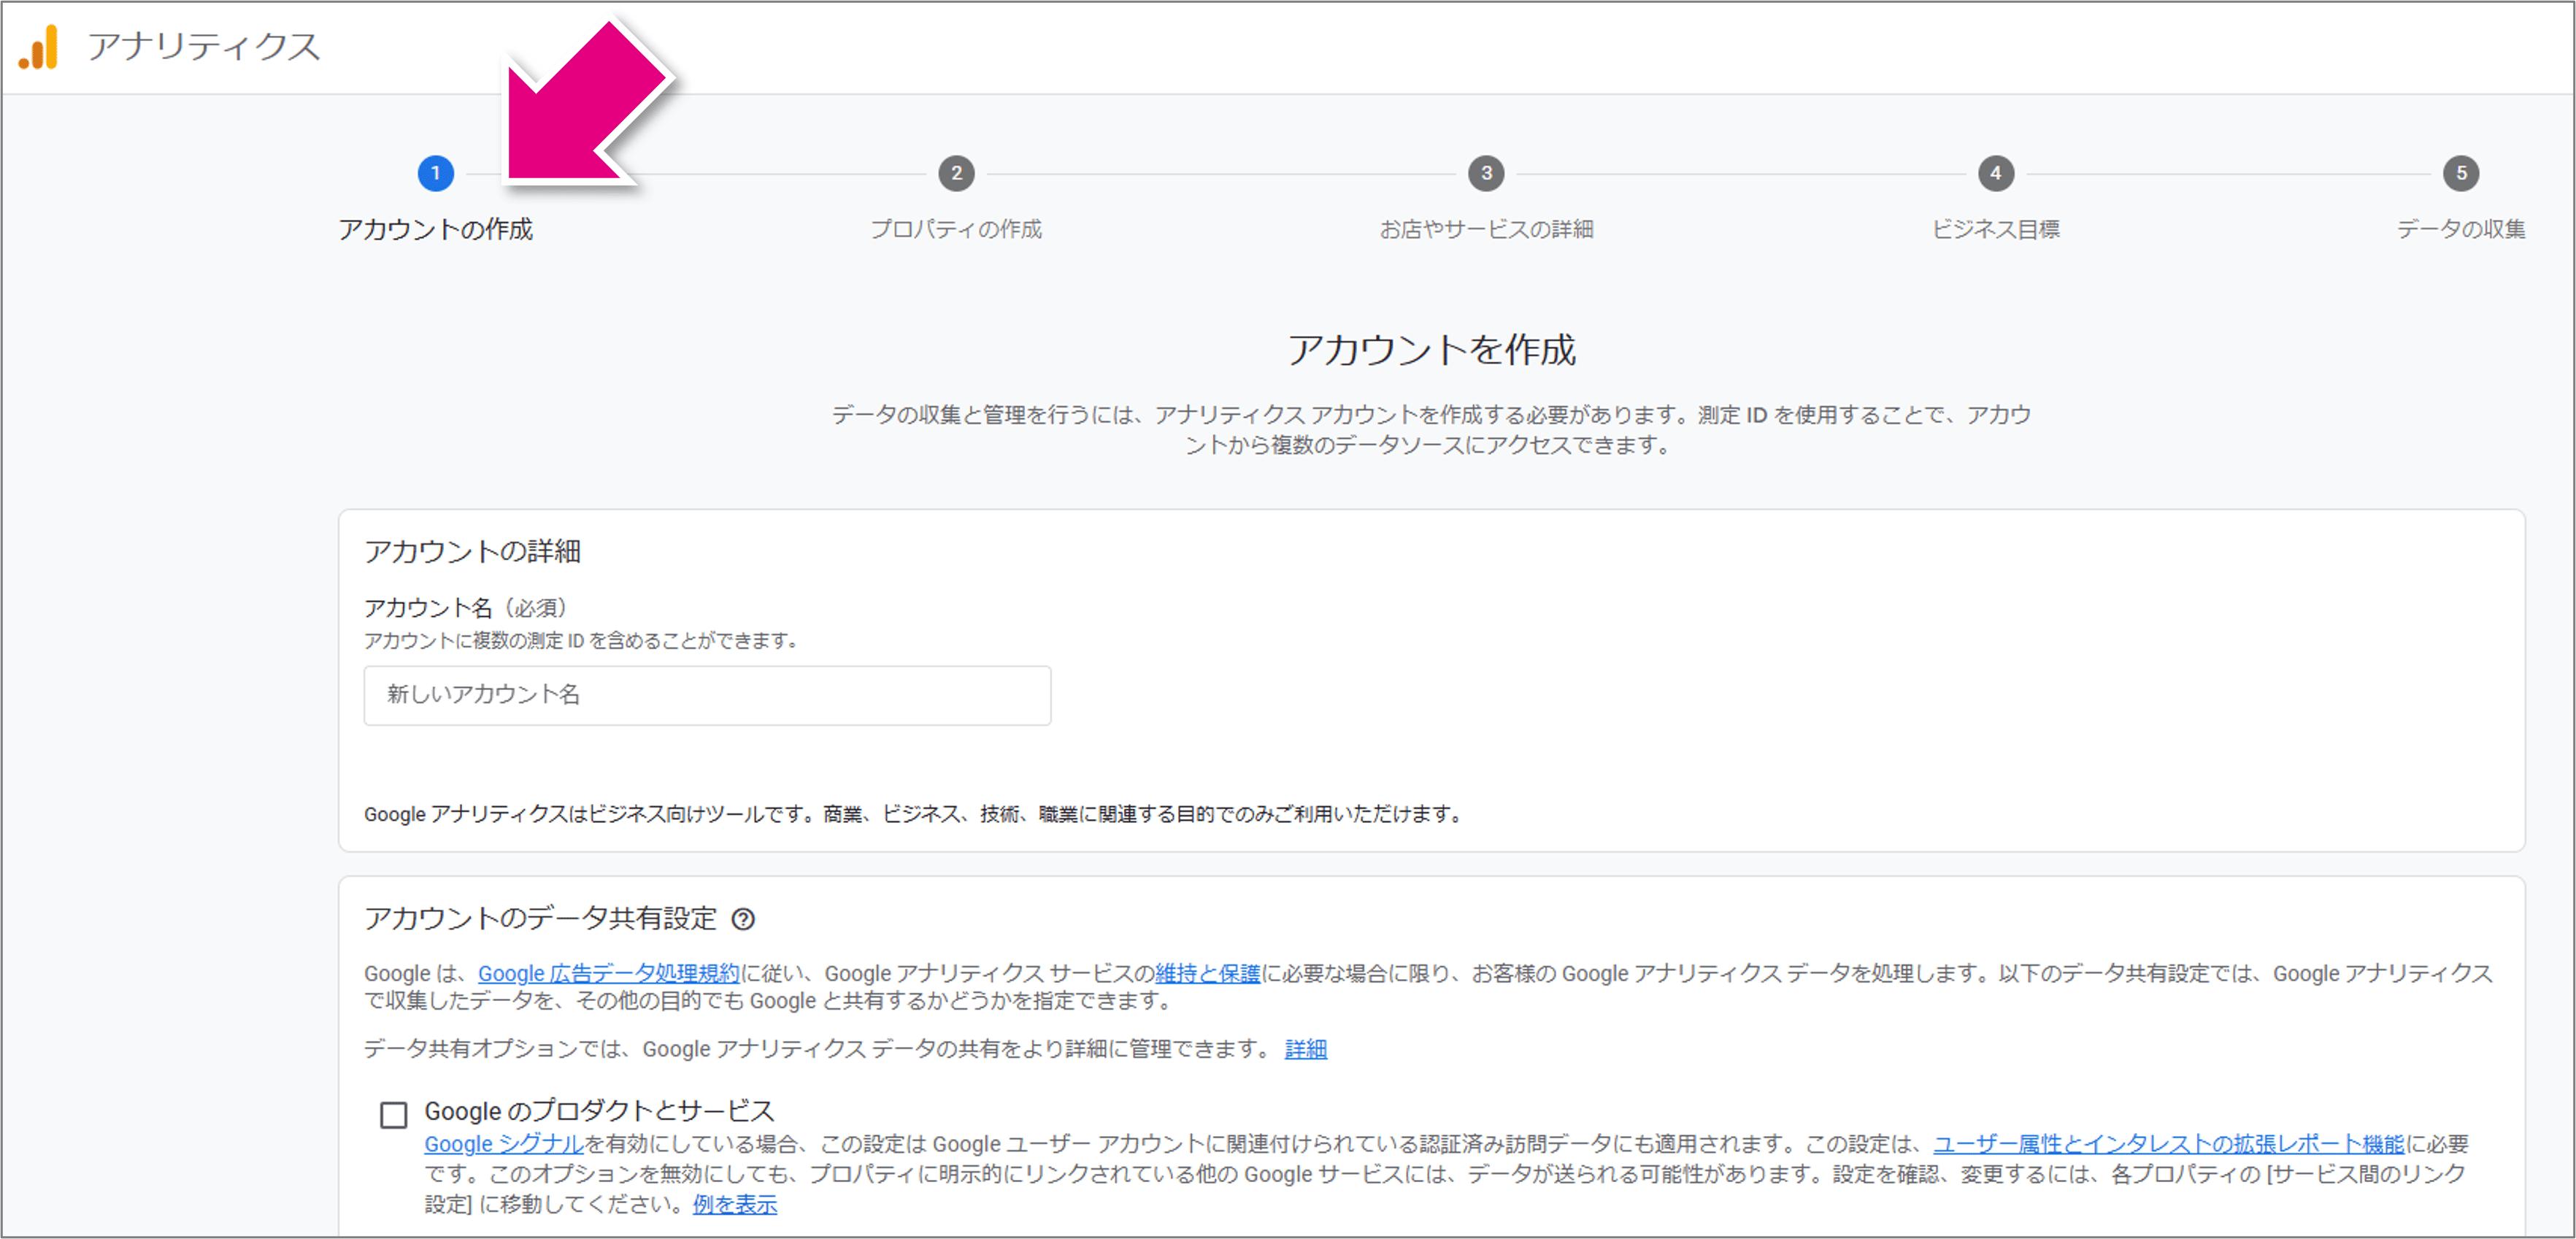The image size is (2576, 1239).
Task: Click the アカウントを作成 heading
Action: (x=1431, y=350)
